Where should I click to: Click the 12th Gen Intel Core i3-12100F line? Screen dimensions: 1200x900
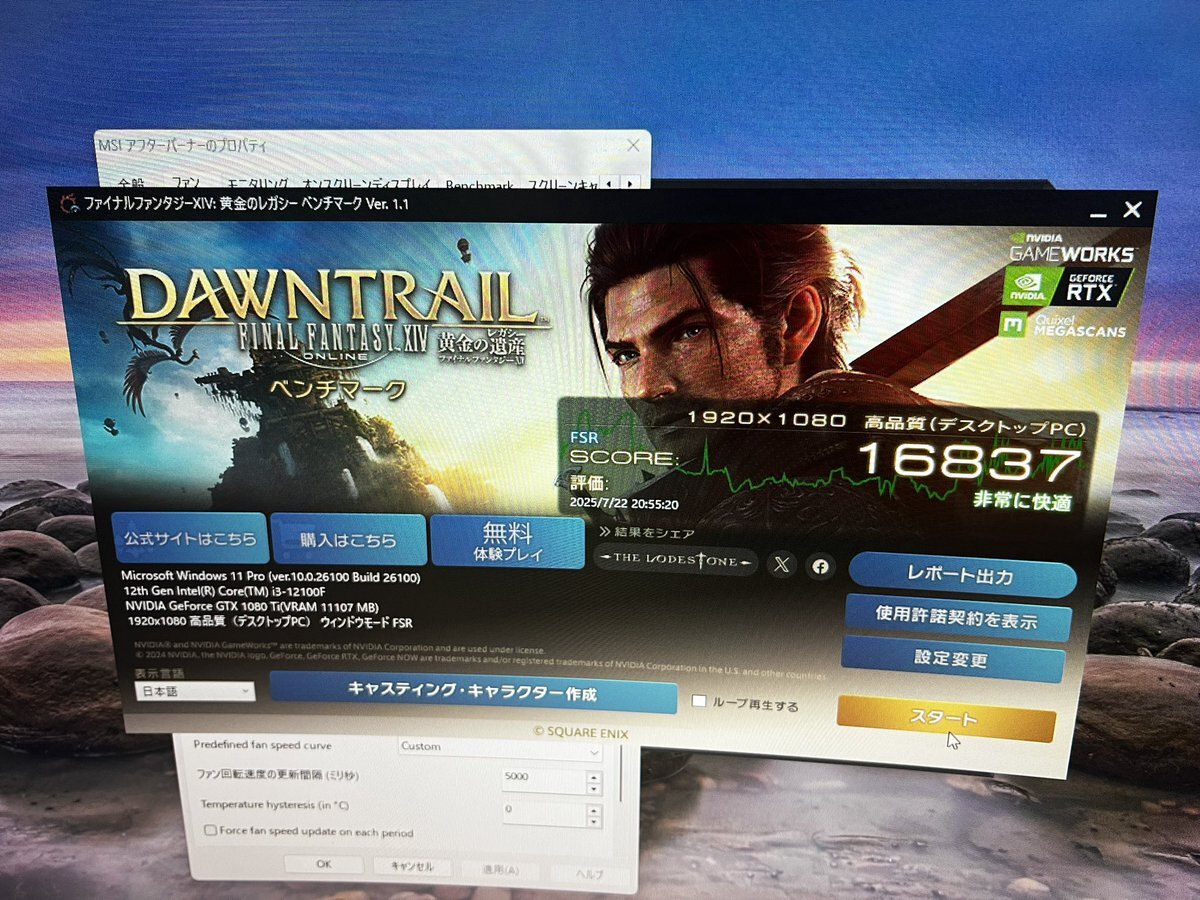click(x=227, y=591)
